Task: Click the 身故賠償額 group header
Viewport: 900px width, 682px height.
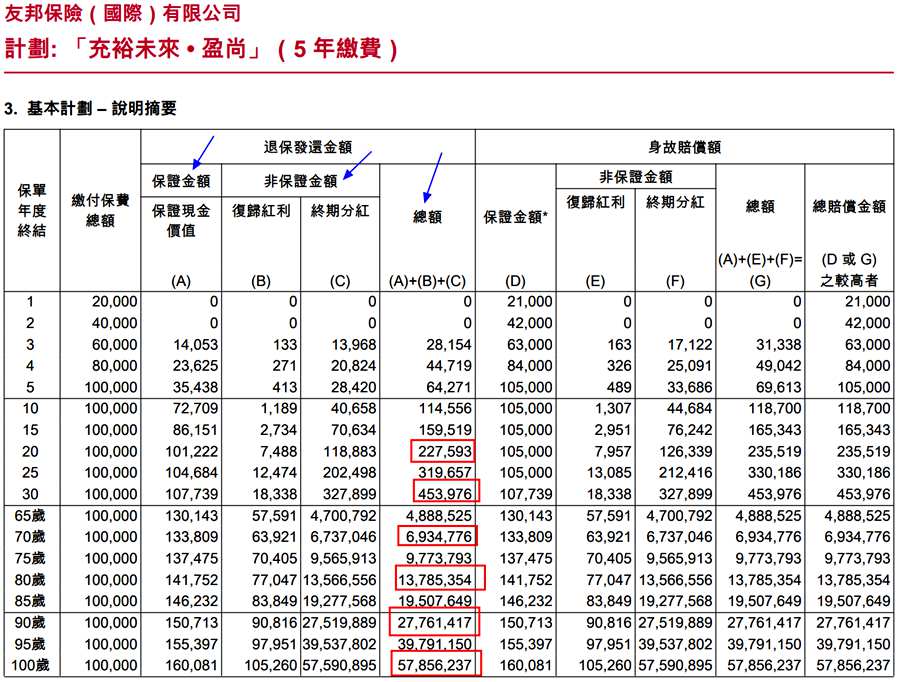Action: coord(686,148)
